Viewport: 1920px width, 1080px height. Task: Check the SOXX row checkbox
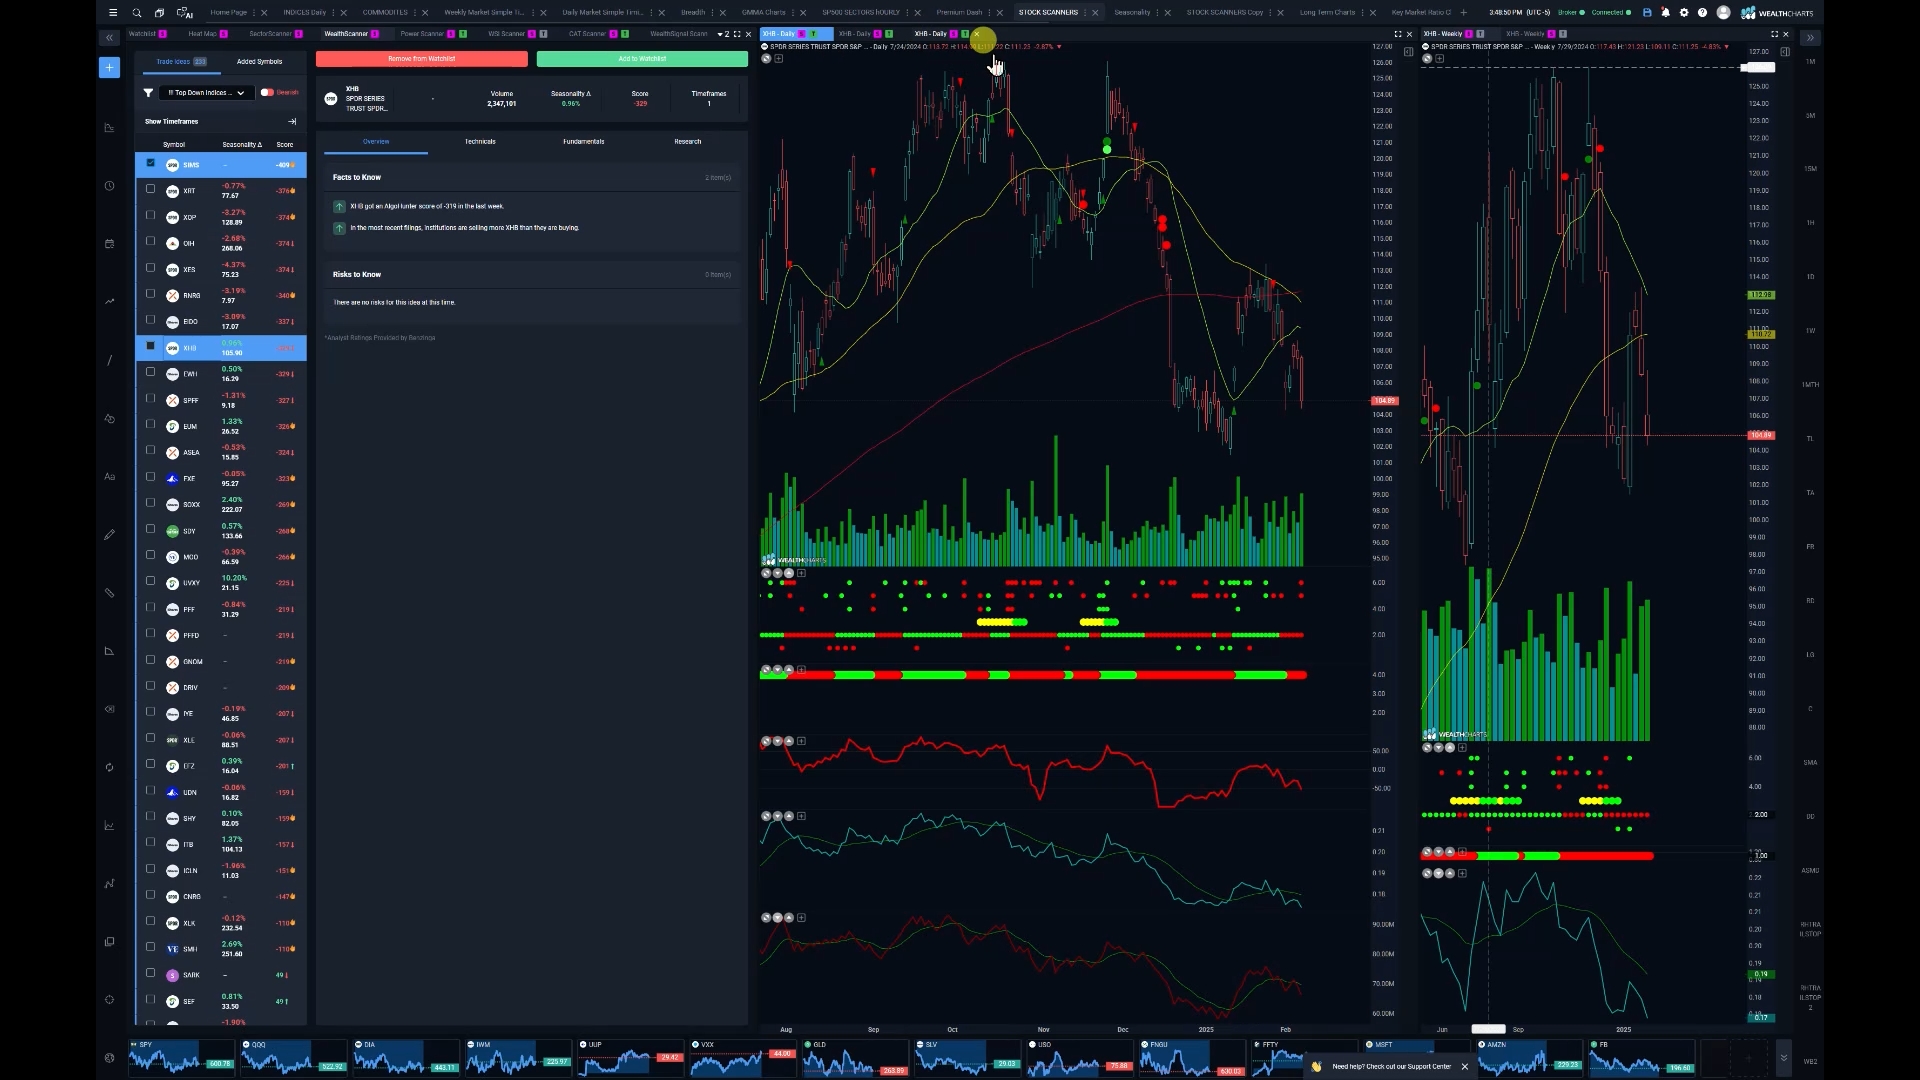[151, 503]
